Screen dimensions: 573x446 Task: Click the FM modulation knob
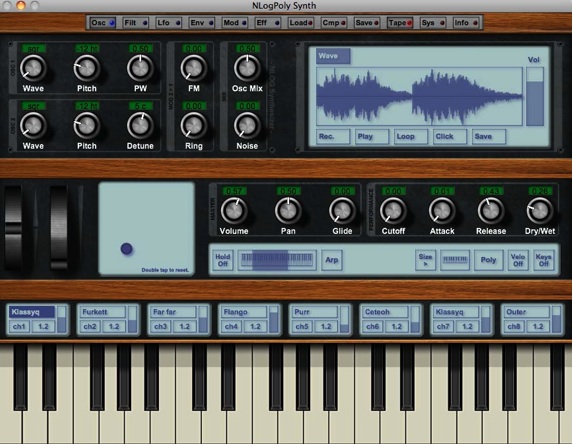click(193, 68)
